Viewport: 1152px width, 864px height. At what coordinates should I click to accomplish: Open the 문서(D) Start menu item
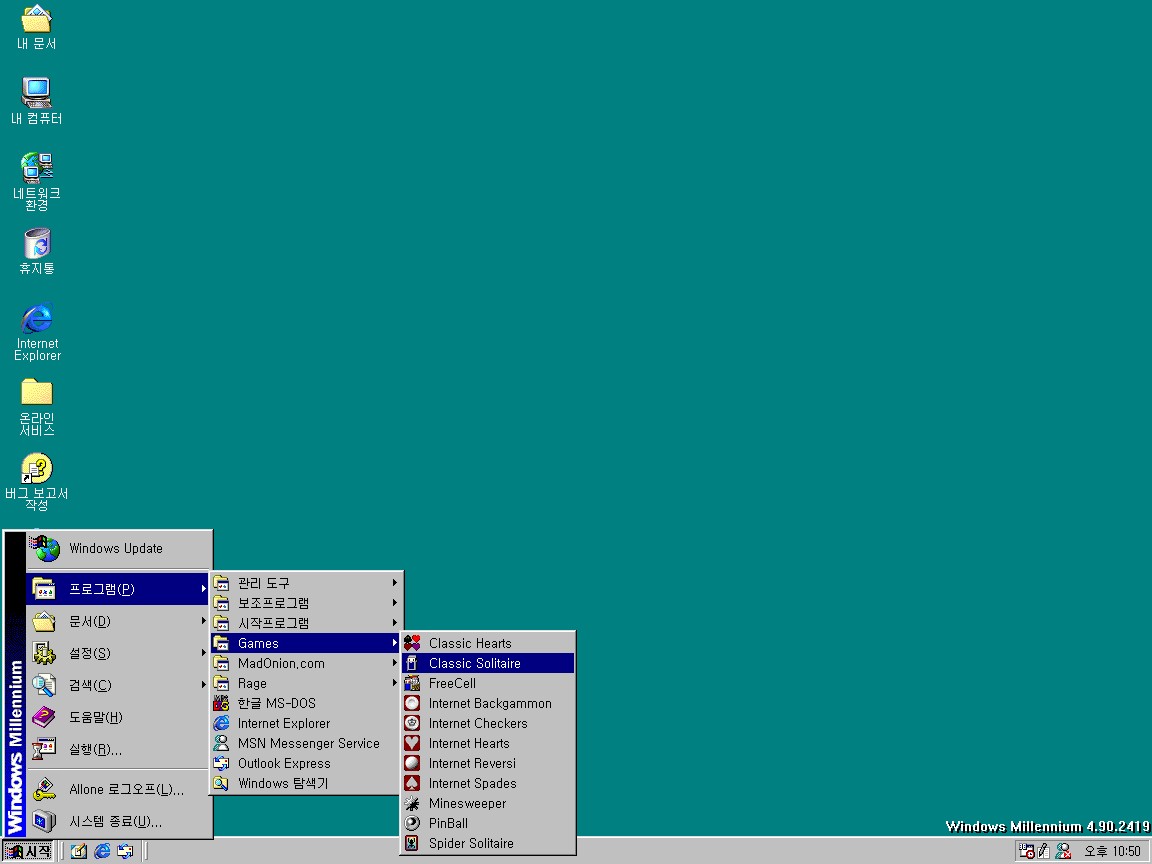coord(119,622)
